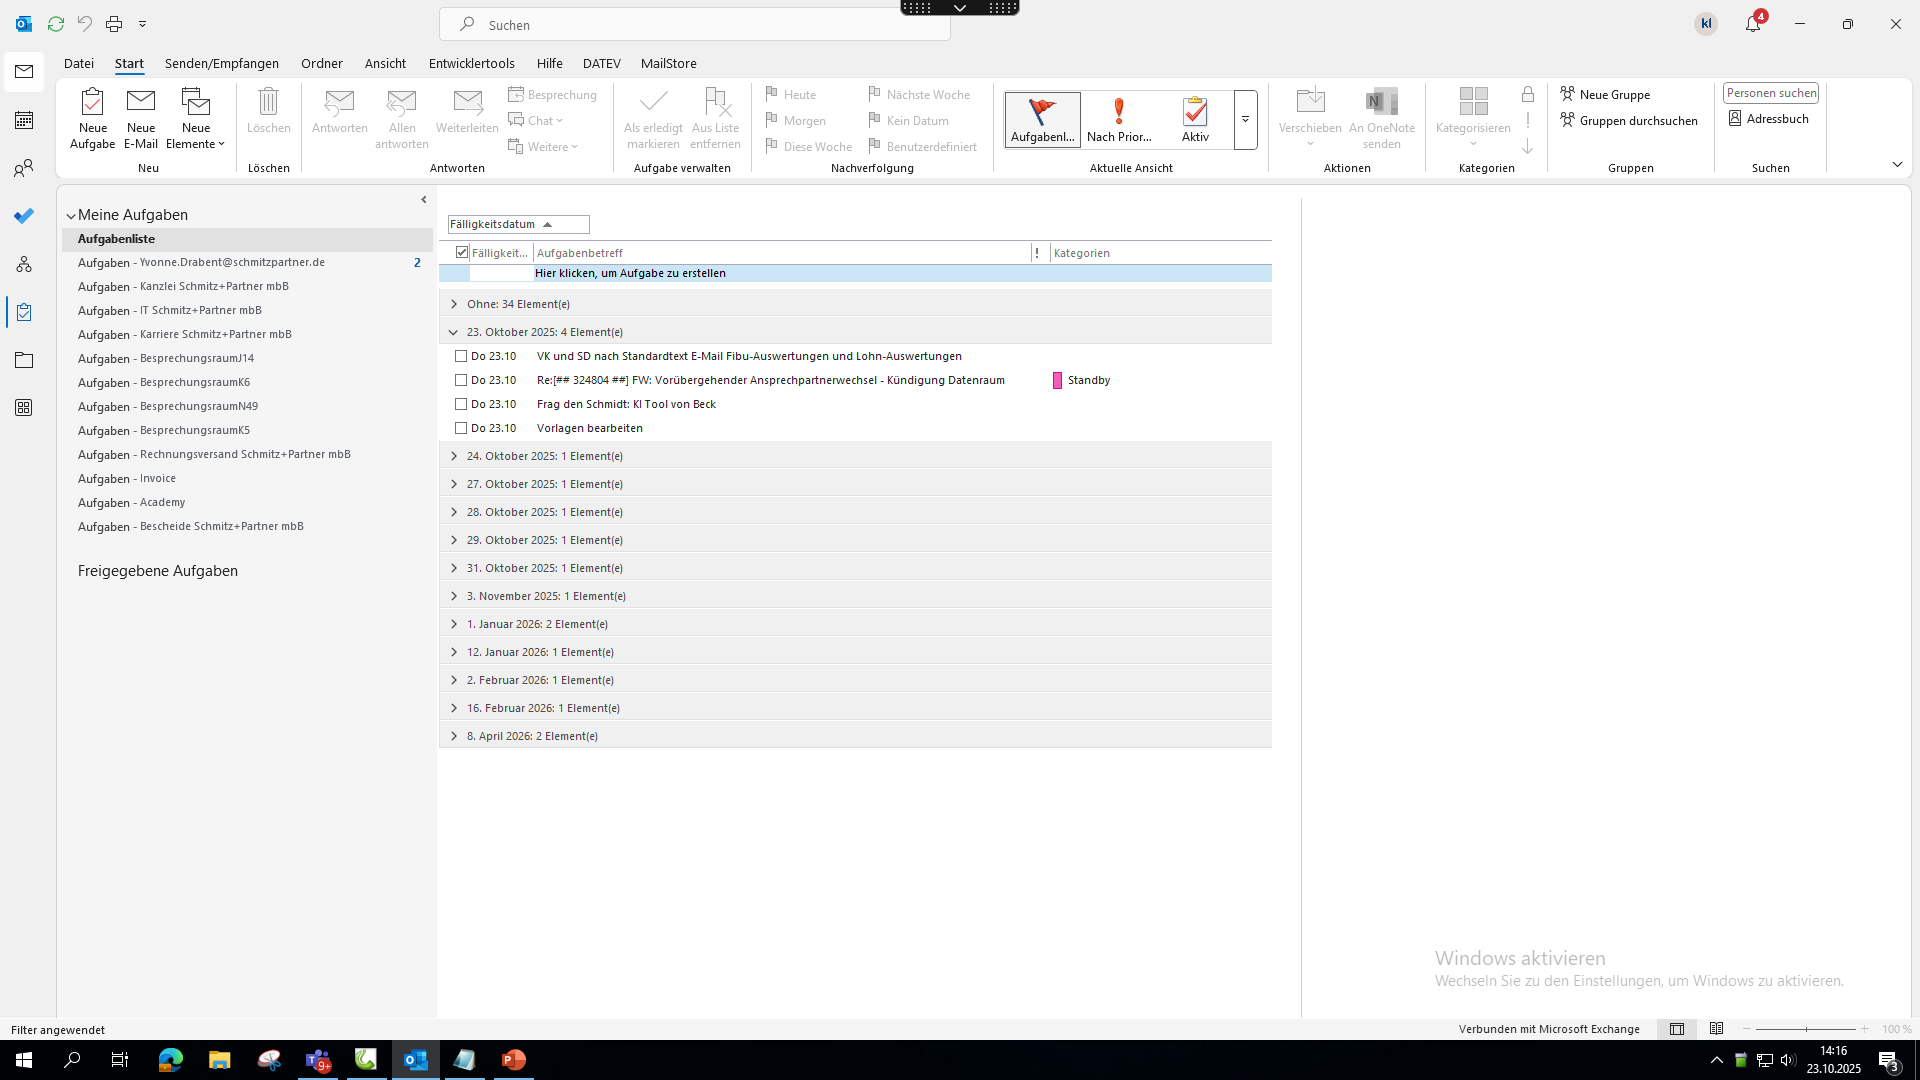Switch to normal view layout in status bar
The width and height of the screenshot is (1920, 1080).
[x=1677, y=1029]
